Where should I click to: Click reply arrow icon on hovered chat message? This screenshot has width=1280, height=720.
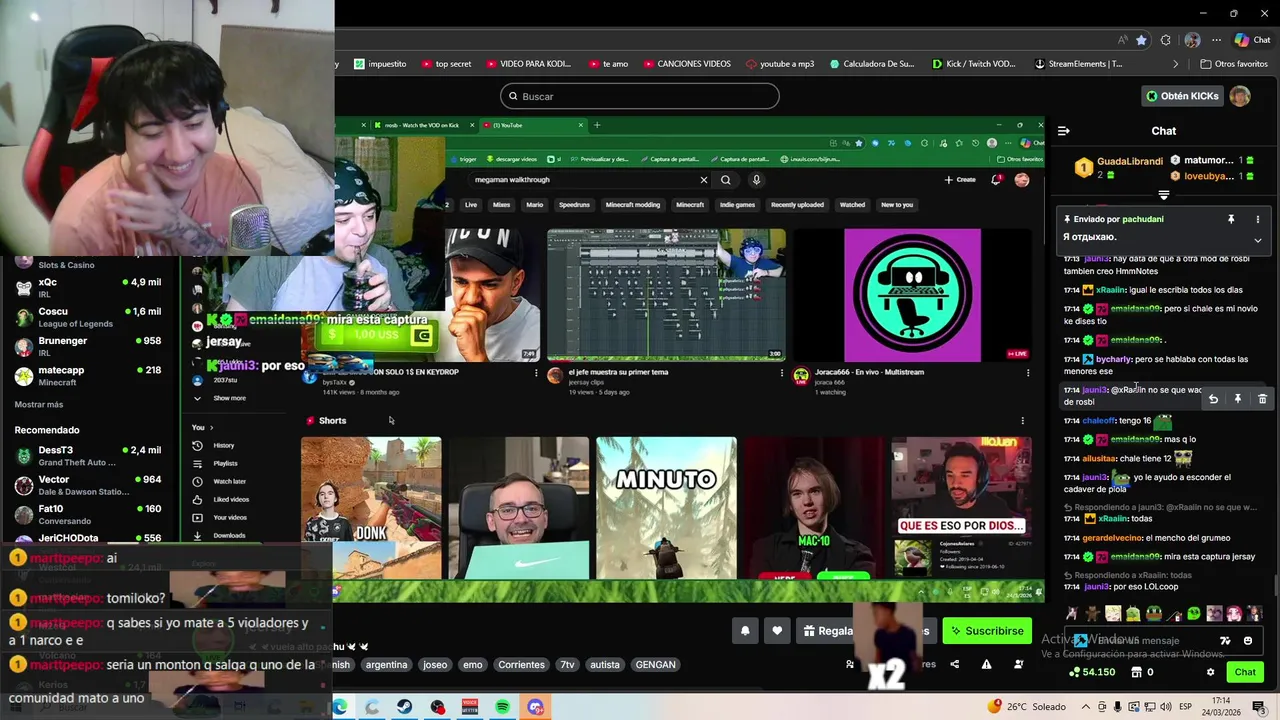[1213, 399]
